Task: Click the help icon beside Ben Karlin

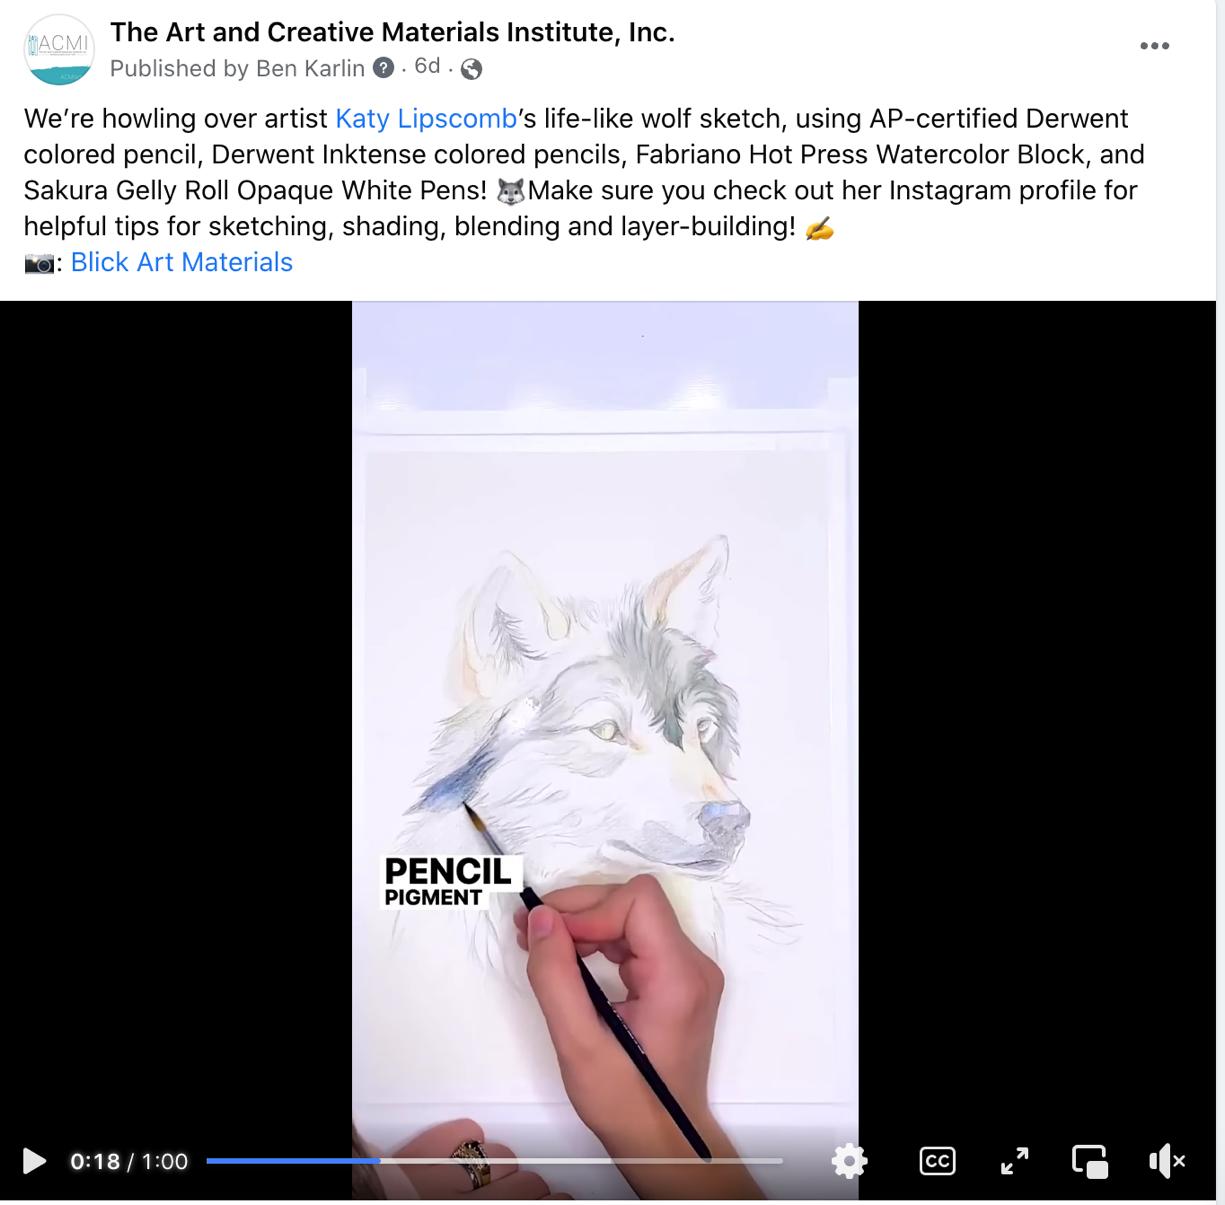Action: pyautogui.click(x=383, y=68)
